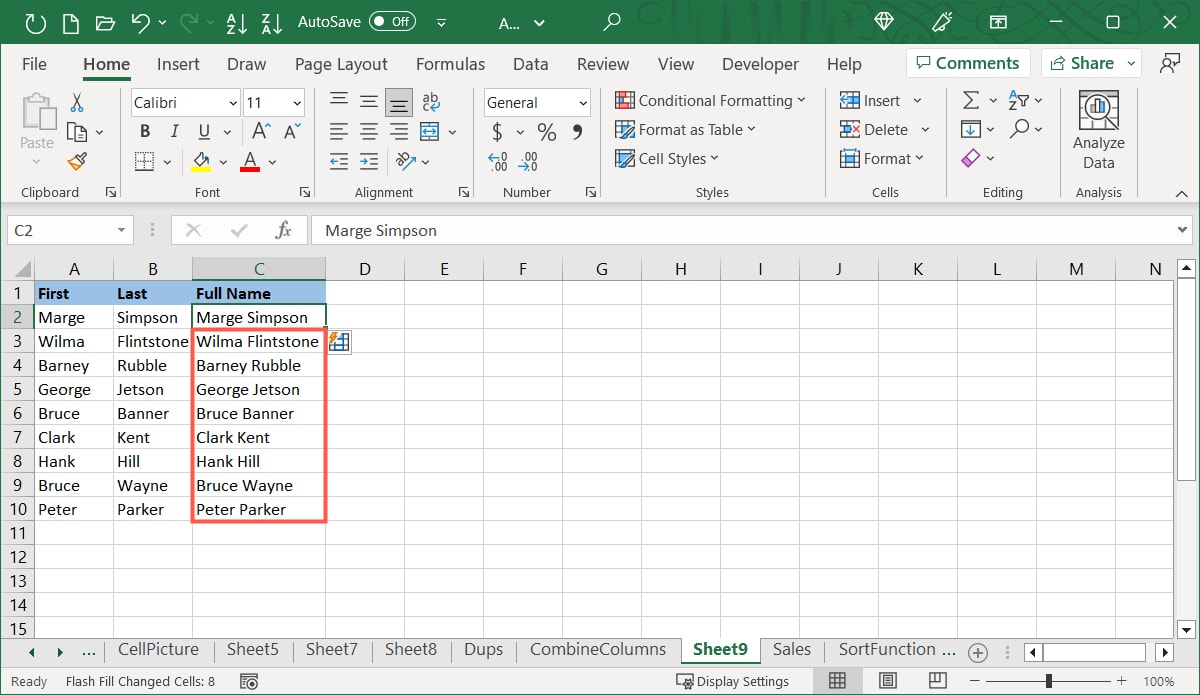This screenshot has width=1200, height=695.
Task: Toggle Italic formatting
Action: pyautogui.click(x=175, y=131)
